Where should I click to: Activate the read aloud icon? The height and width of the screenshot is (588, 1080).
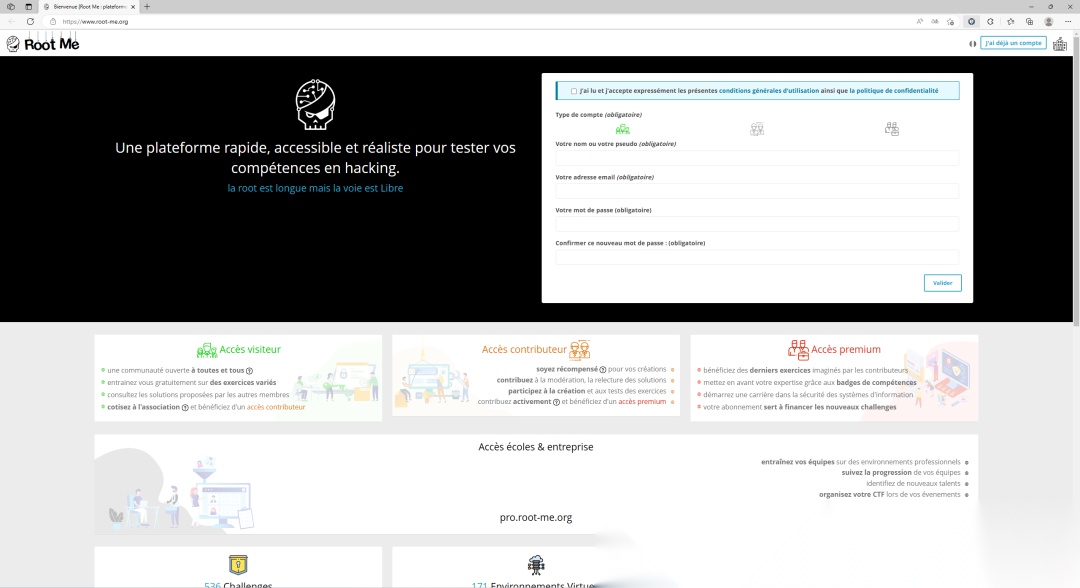click(920, 21)
